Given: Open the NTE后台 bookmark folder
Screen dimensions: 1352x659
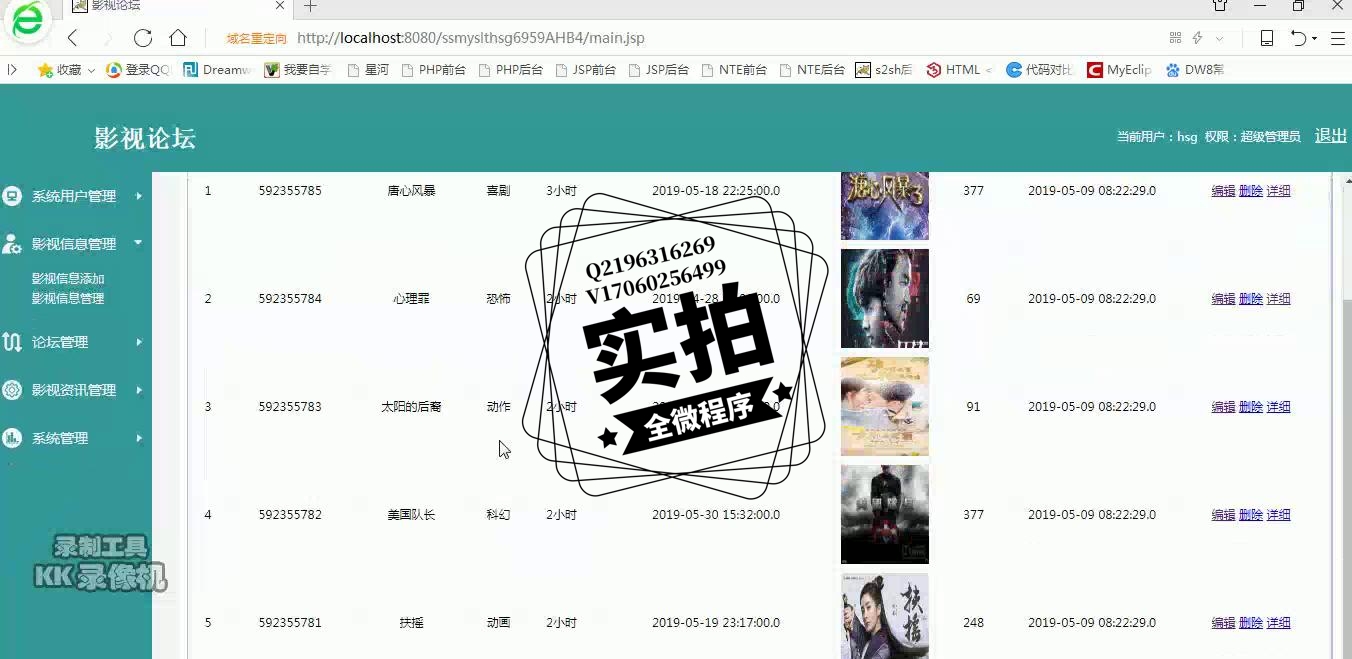Looking at the screenshot, I should tap(812, 70).
